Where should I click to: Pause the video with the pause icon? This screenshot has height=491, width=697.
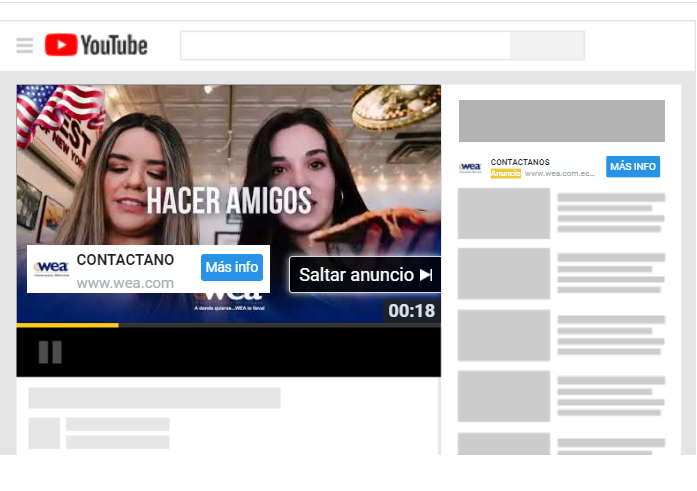click(50, 352)
